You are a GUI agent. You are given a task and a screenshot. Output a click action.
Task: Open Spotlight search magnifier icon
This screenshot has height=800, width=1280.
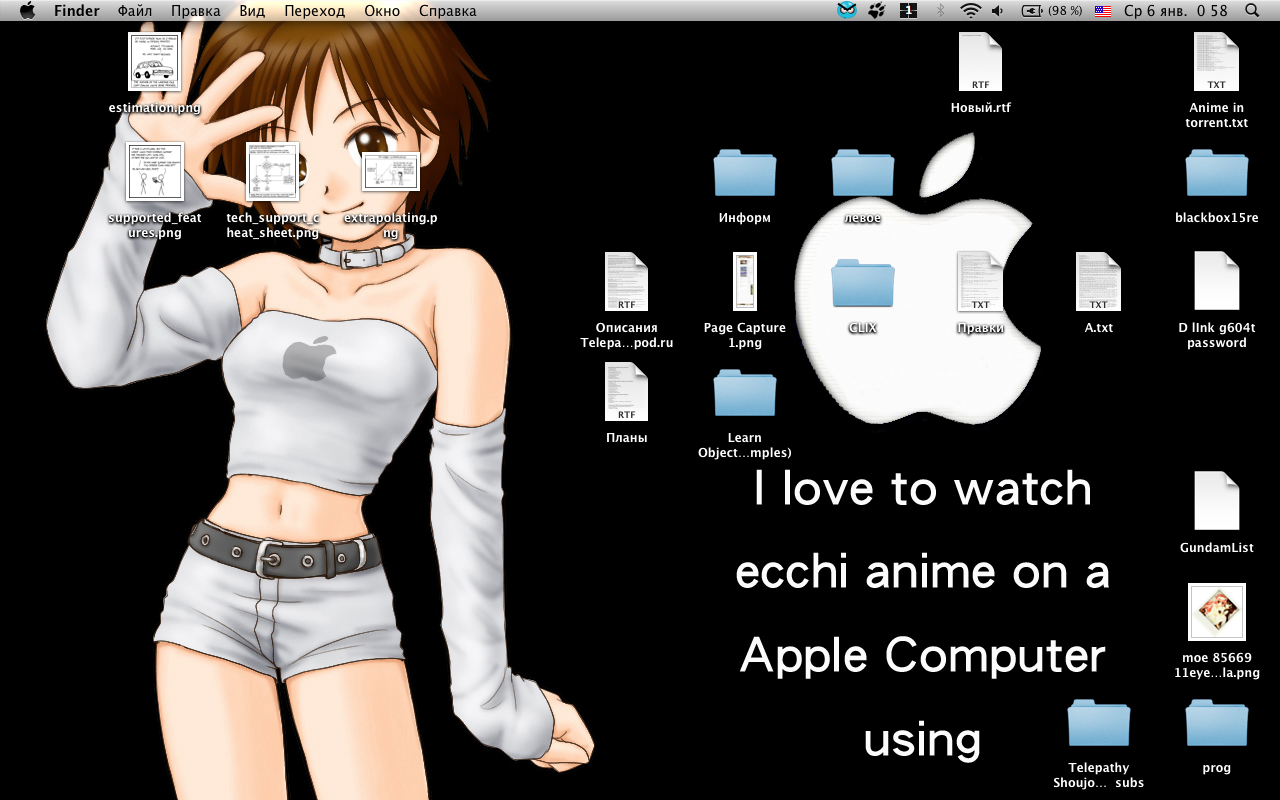pos(1252,11)
